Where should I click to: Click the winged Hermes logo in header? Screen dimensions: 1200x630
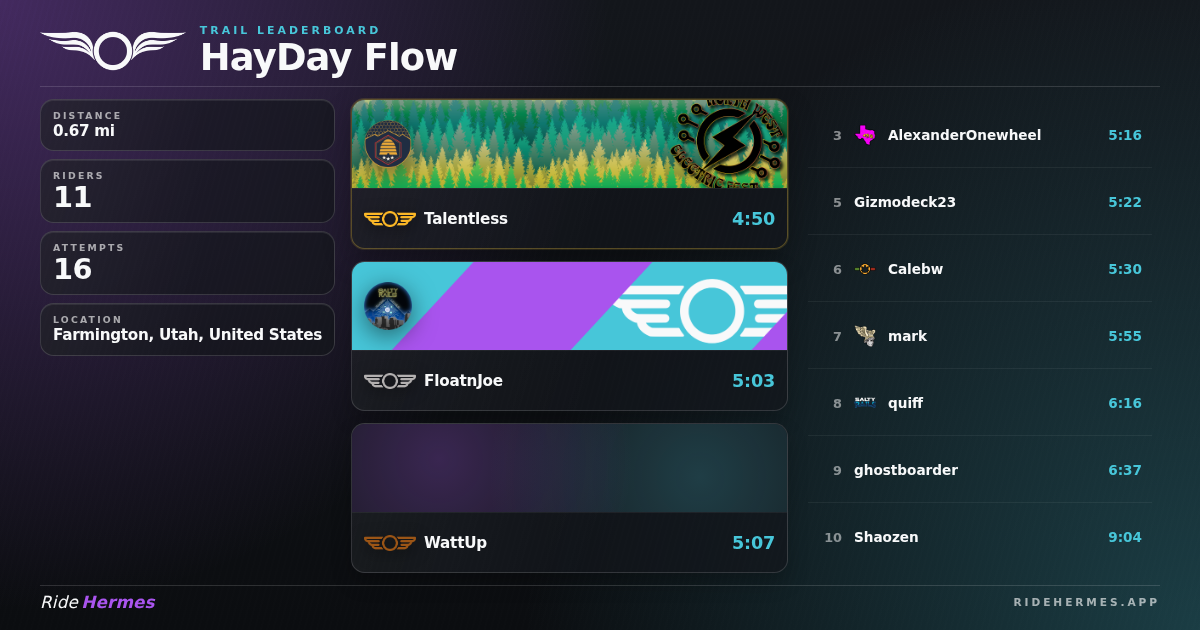pyautogui.click(x=113, y=50)
